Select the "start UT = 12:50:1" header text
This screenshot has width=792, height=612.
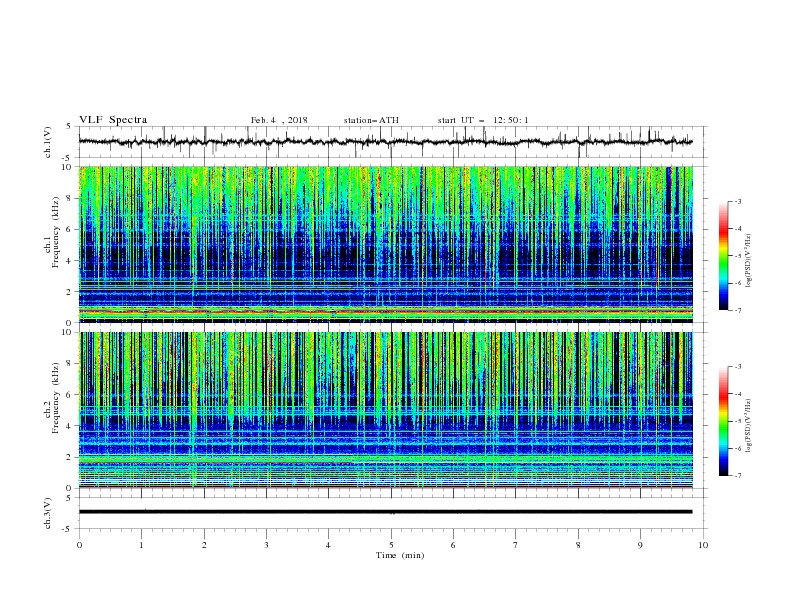pos(483,120)
